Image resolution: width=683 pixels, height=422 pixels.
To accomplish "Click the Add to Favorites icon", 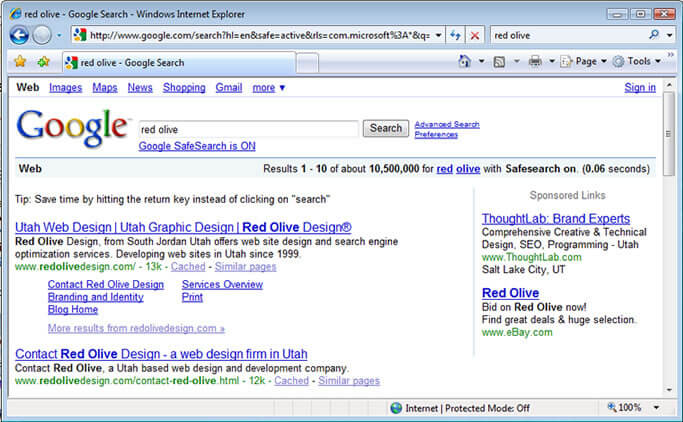I will (43, 62).
